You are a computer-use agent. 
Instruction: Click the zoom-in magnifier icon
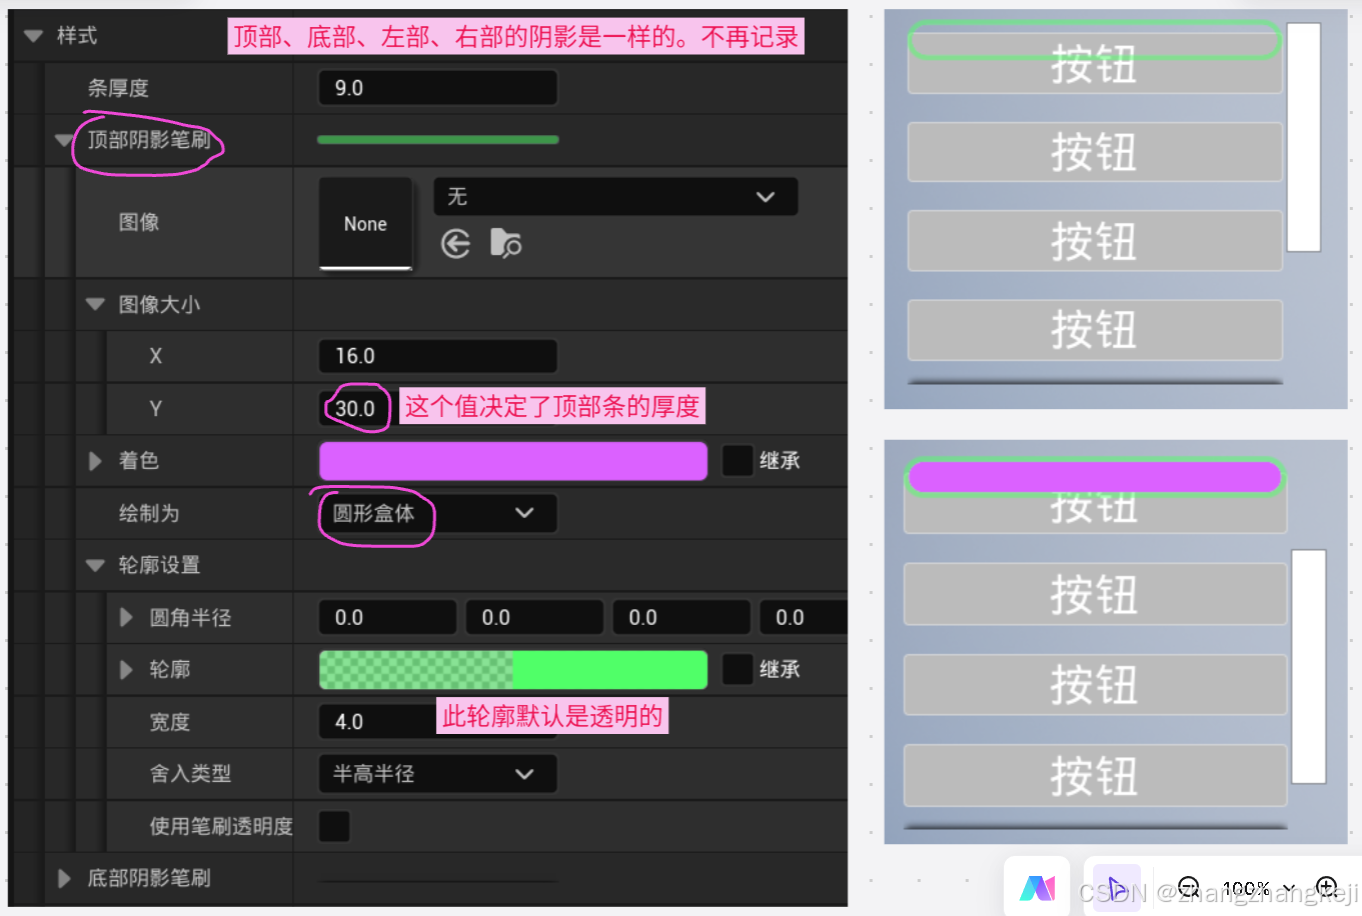[x=1327, y=887]
